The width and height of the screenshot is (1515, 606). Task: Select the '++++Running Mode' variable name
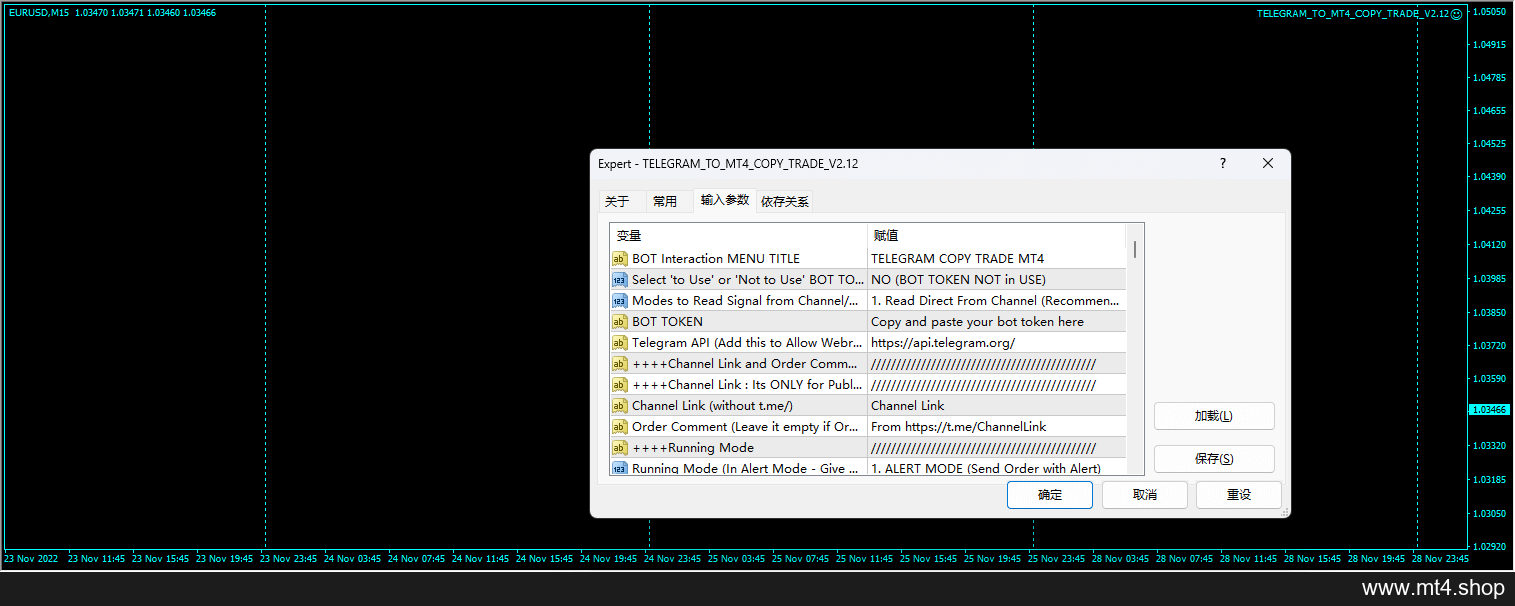693,448
